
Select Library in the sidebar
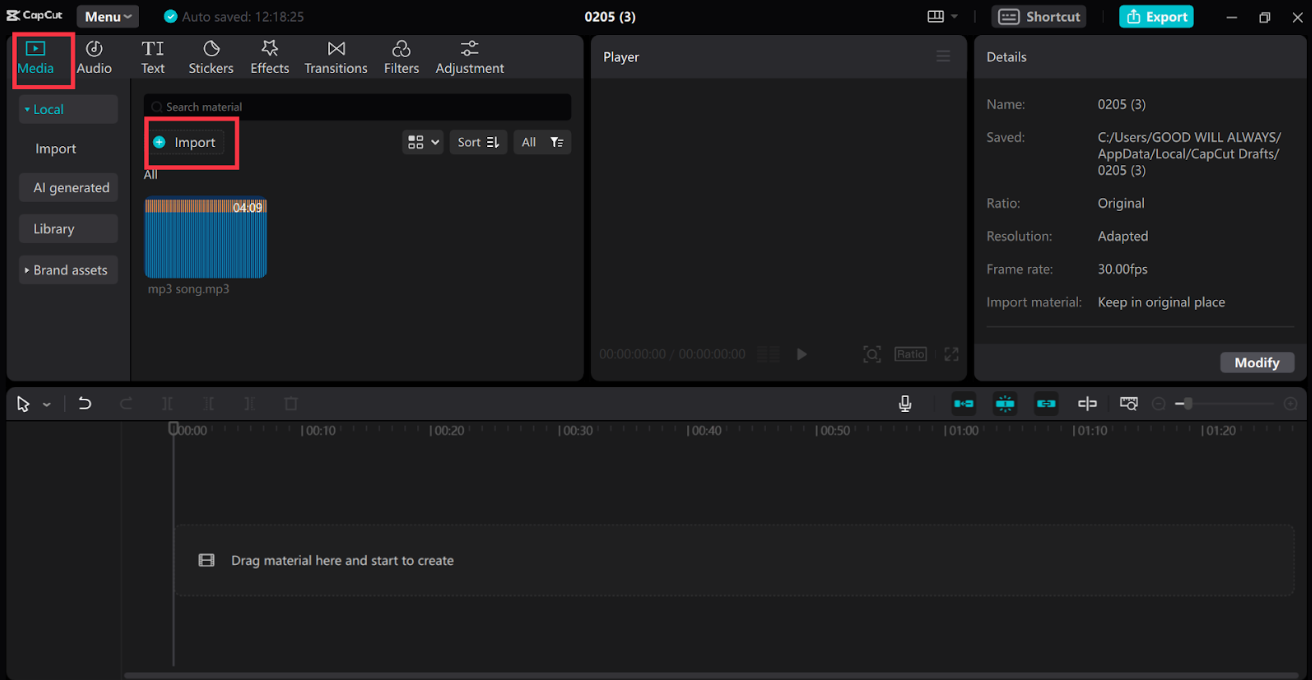point(68,228)
